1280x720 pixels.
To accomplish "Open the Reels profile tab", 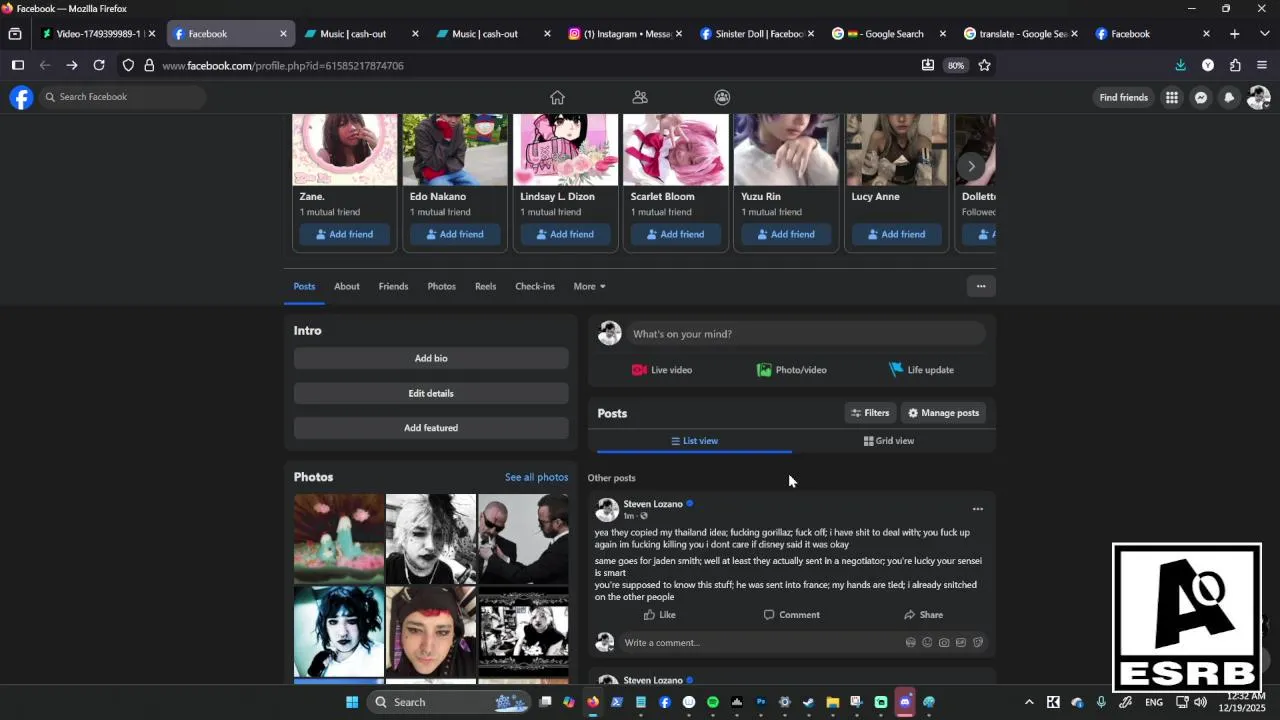I will pos(485,286).
